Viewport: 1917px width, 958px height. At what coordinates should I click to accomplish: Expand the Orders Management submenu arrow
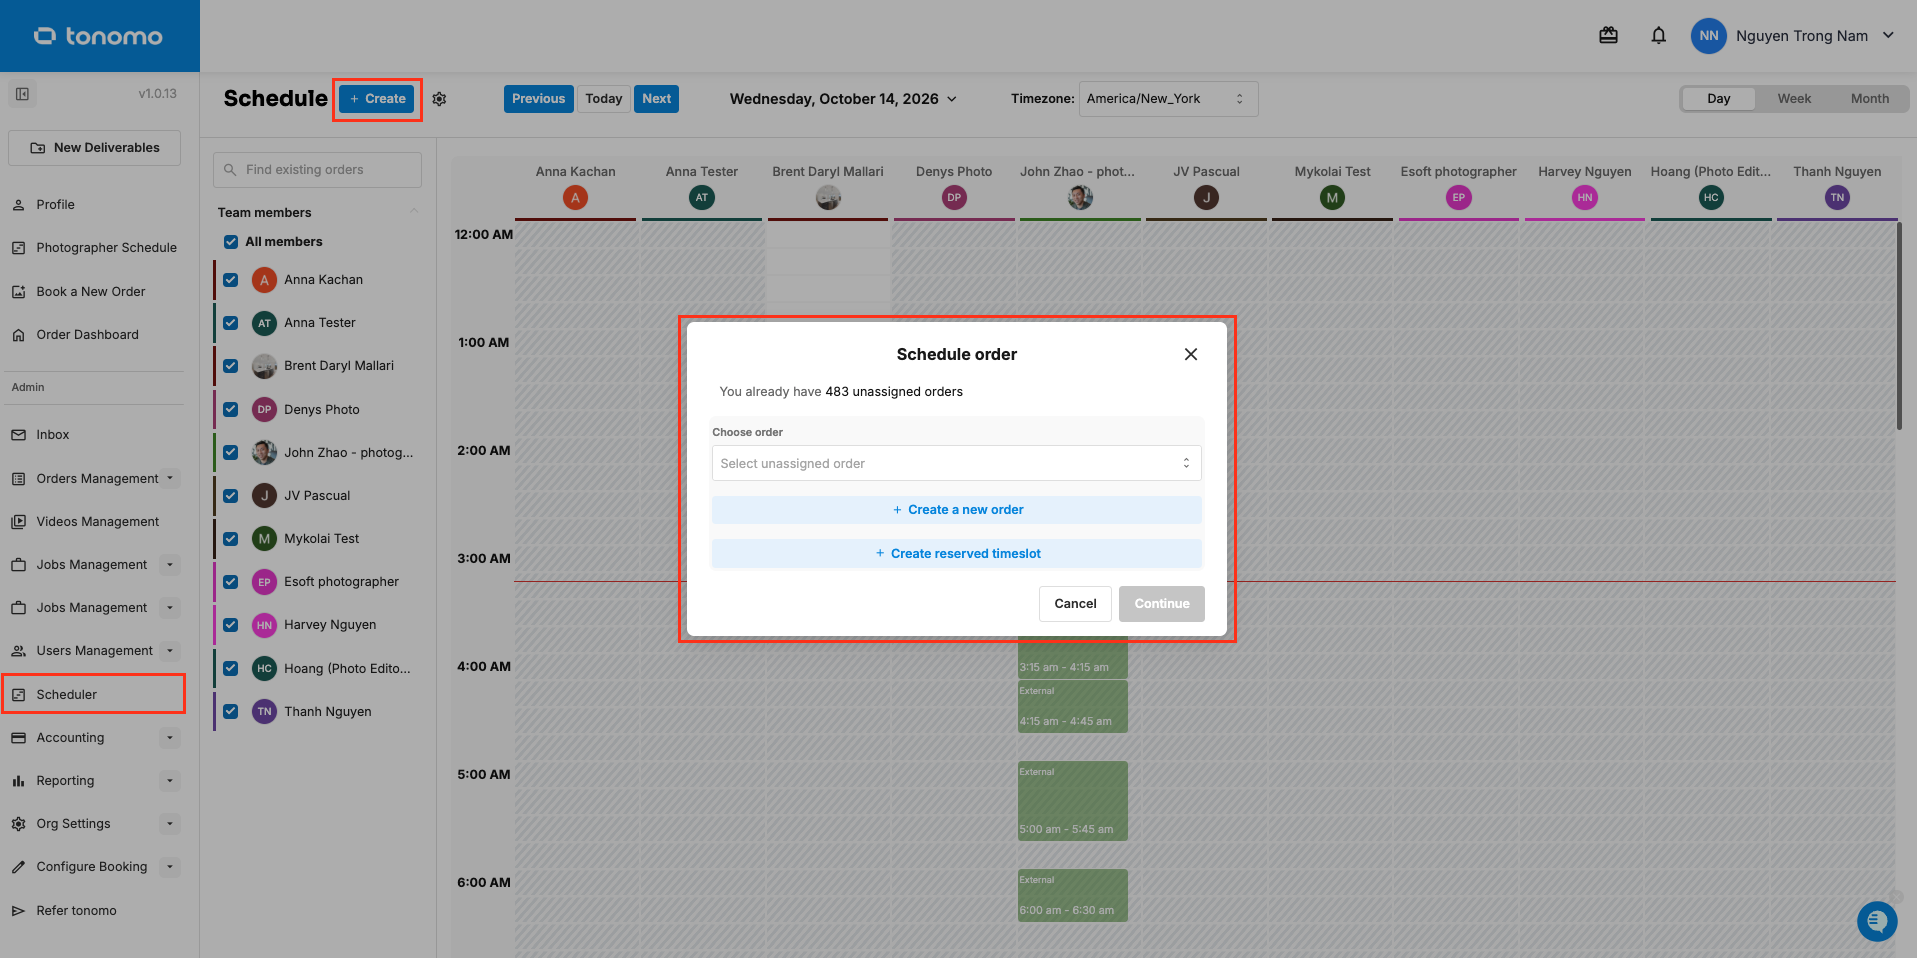coord(170,479)
